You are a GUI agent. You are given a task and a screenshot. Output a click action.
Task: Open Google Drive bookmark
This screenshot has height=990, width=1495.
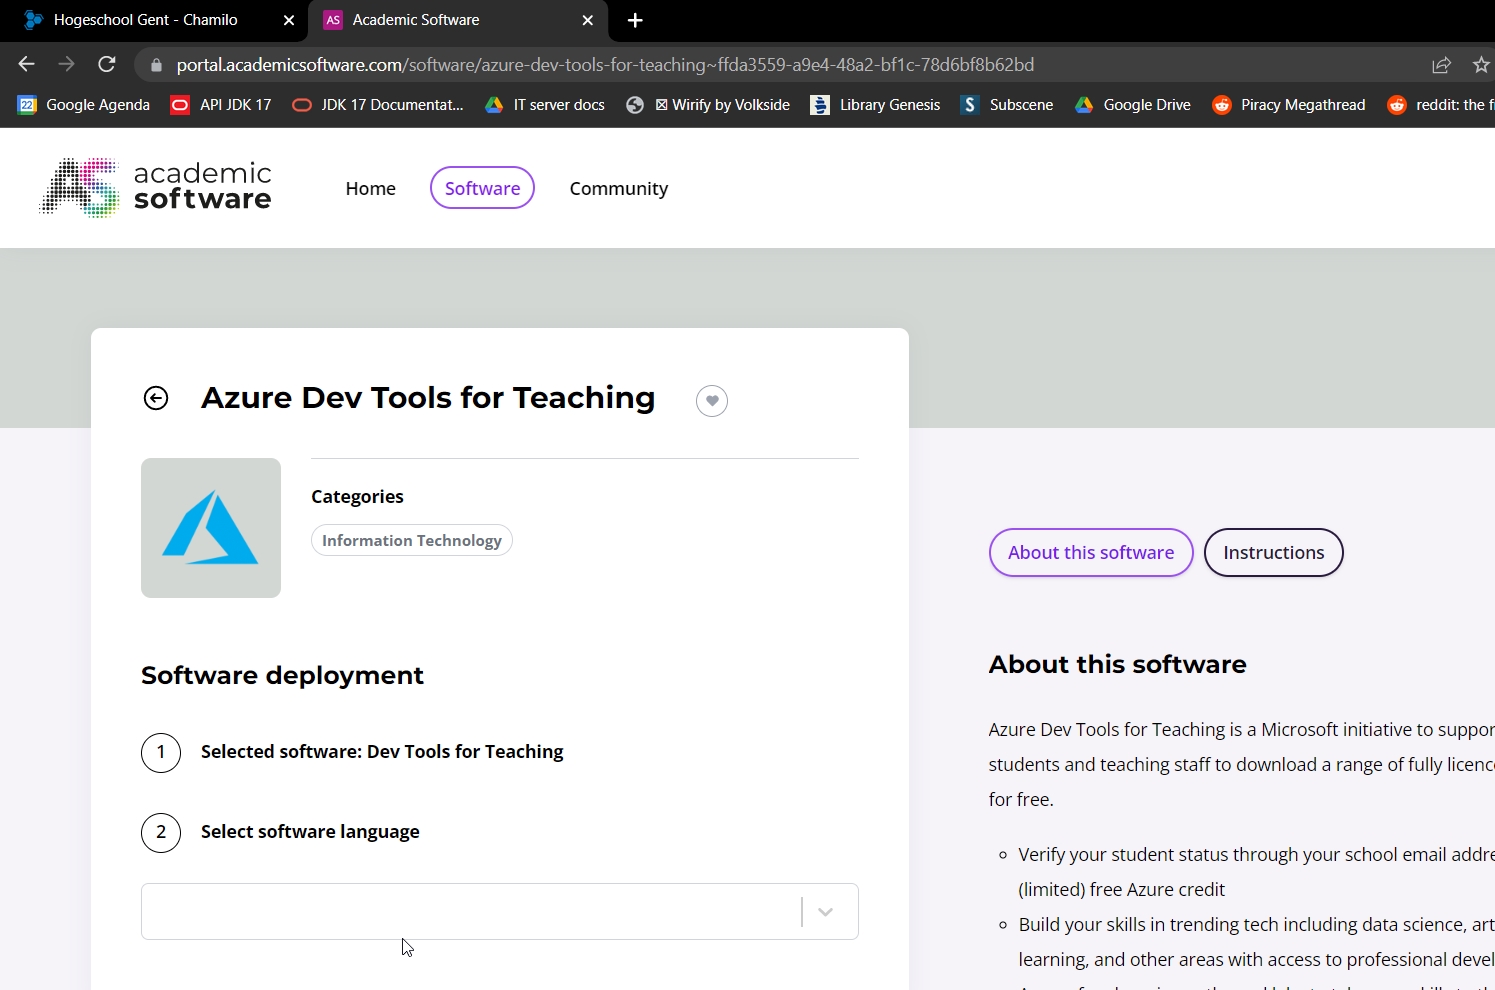tap(1133, 105)
